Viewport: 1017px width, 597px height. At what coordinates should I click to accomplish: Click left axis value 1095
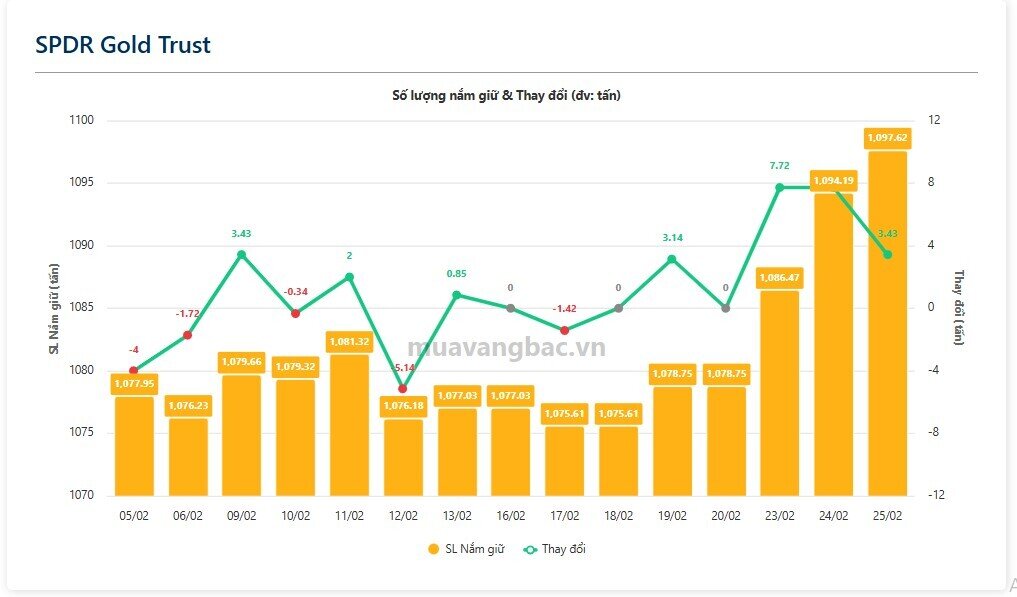82,182
